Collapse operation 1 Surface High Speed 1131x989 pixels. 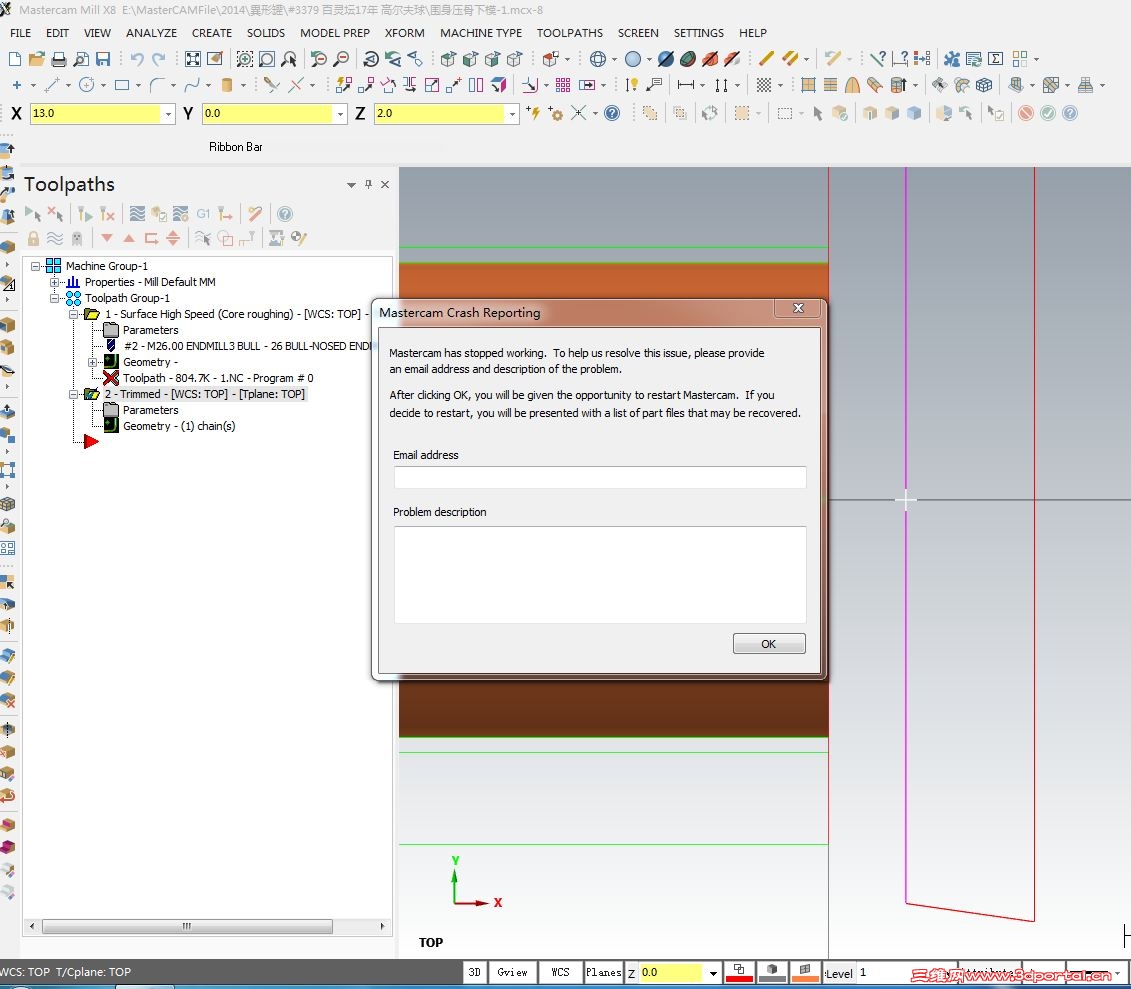(73, 315)
